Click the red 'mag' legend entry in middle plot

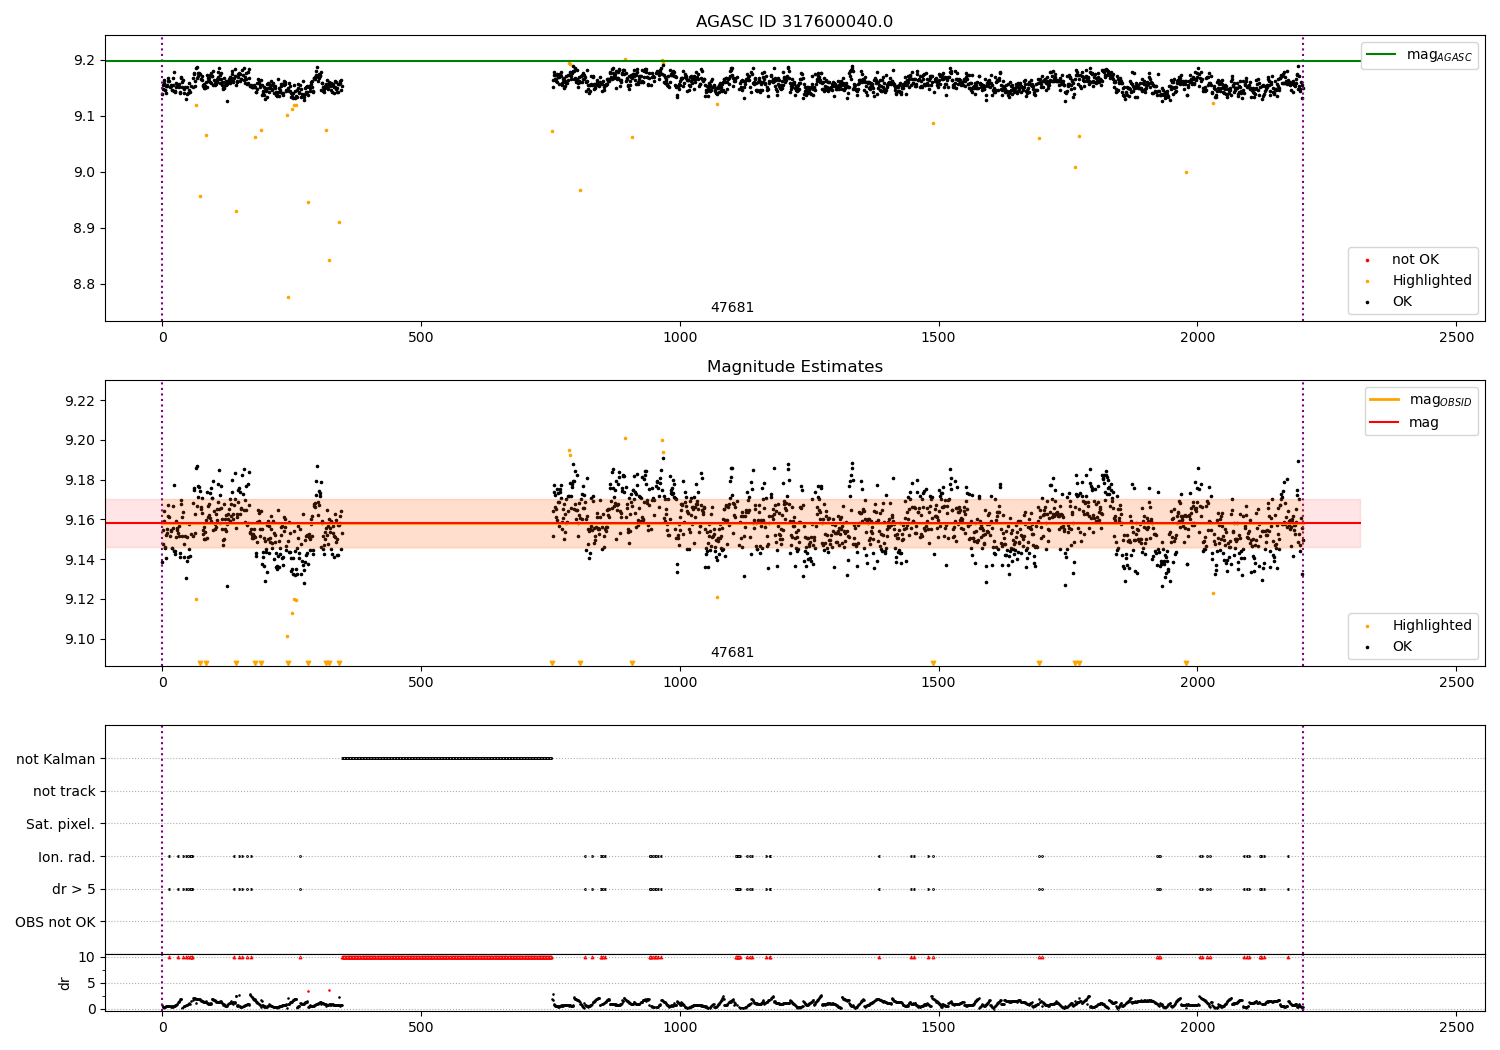pyautogui.click(x=1405, y=422)
